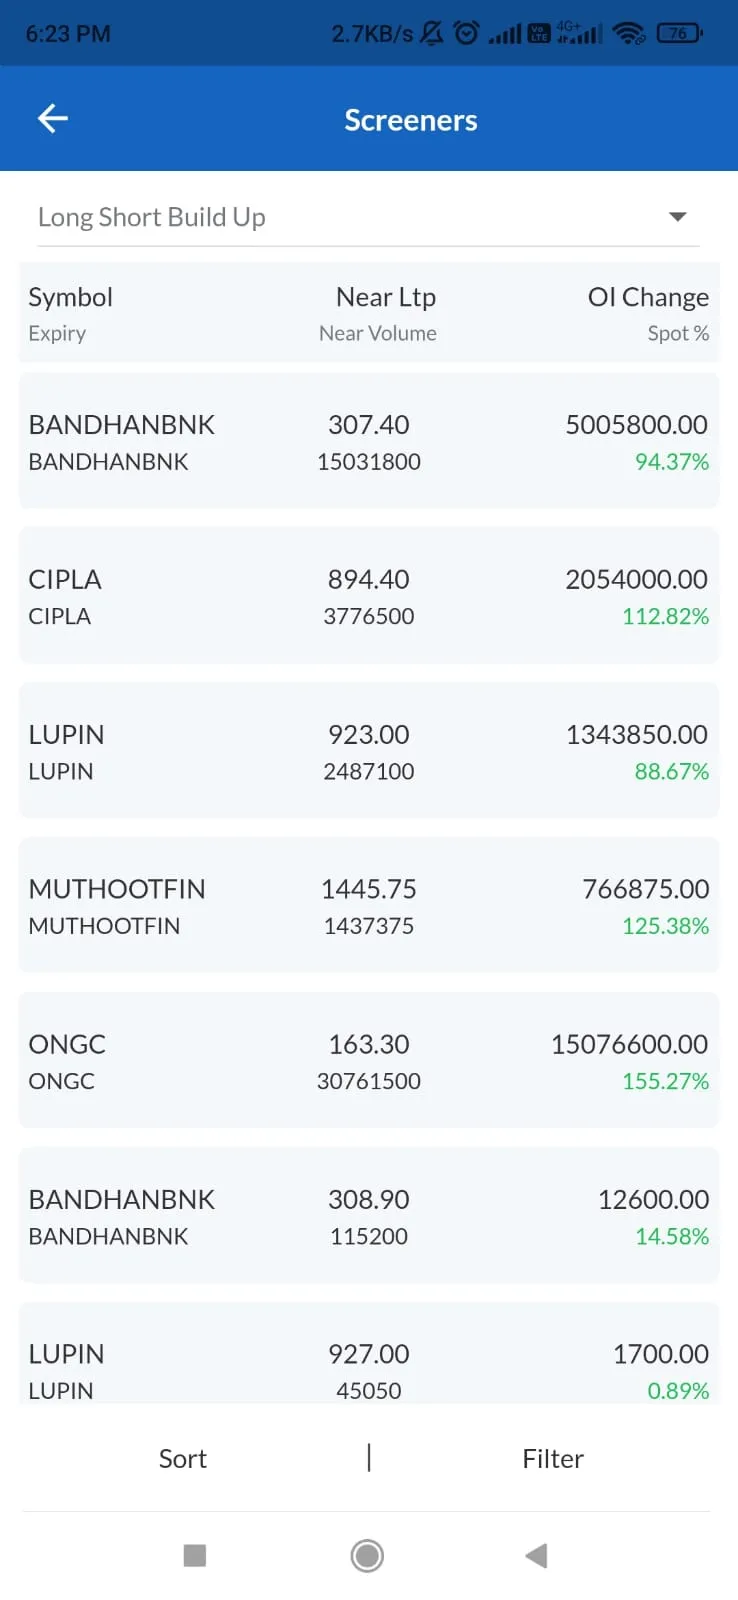
Task: Tap the Android recent apps square icon
Action: coord(195,1555)
